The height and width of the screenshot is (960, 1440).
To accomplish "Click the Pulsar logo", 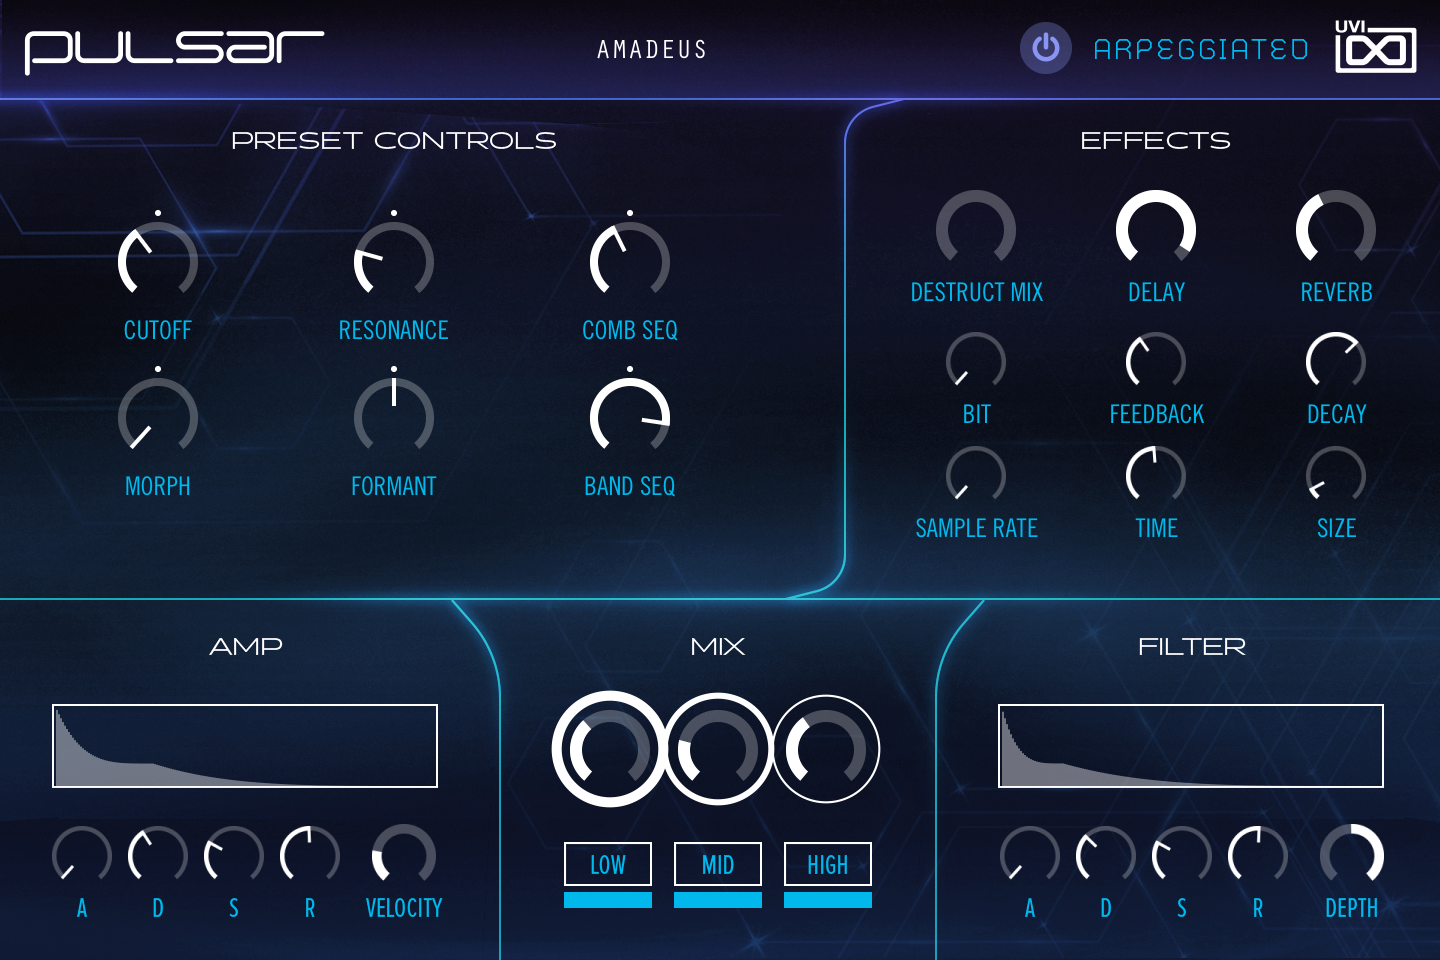I will click(174, 51).
